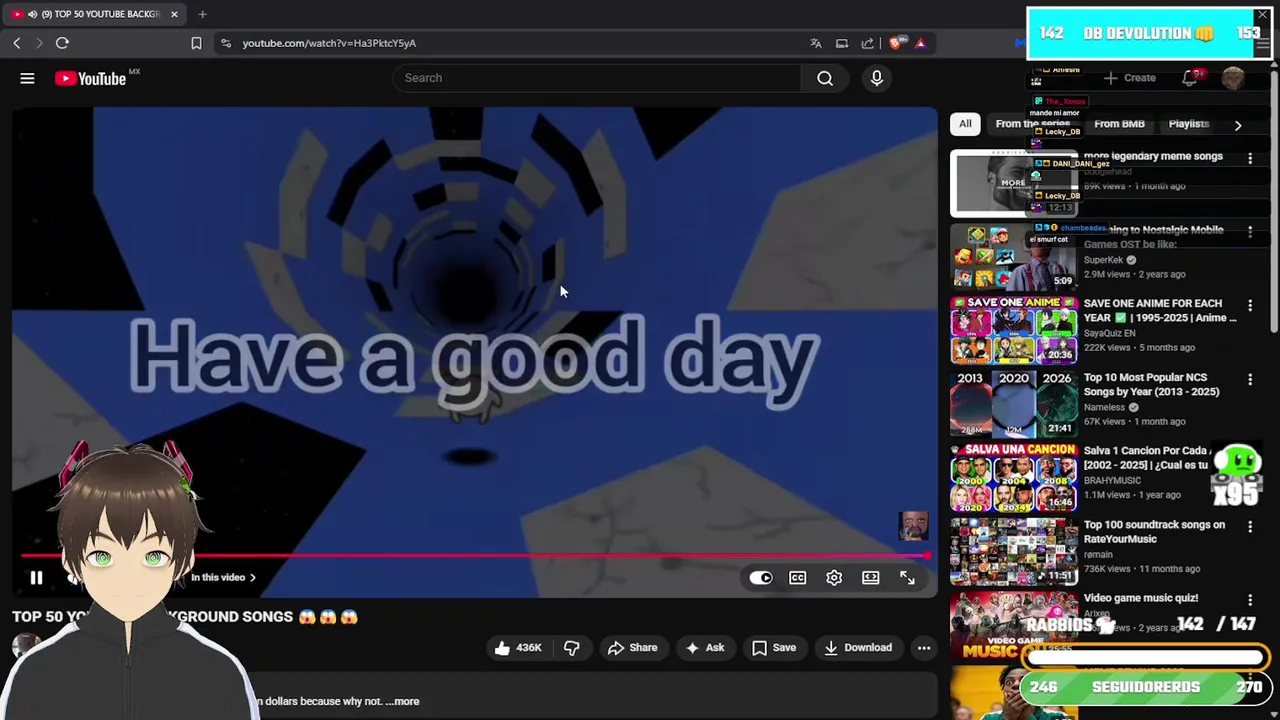Reload the page with browser refresh icon
The image size is (1280, 720).
click(x=62, y=43)
